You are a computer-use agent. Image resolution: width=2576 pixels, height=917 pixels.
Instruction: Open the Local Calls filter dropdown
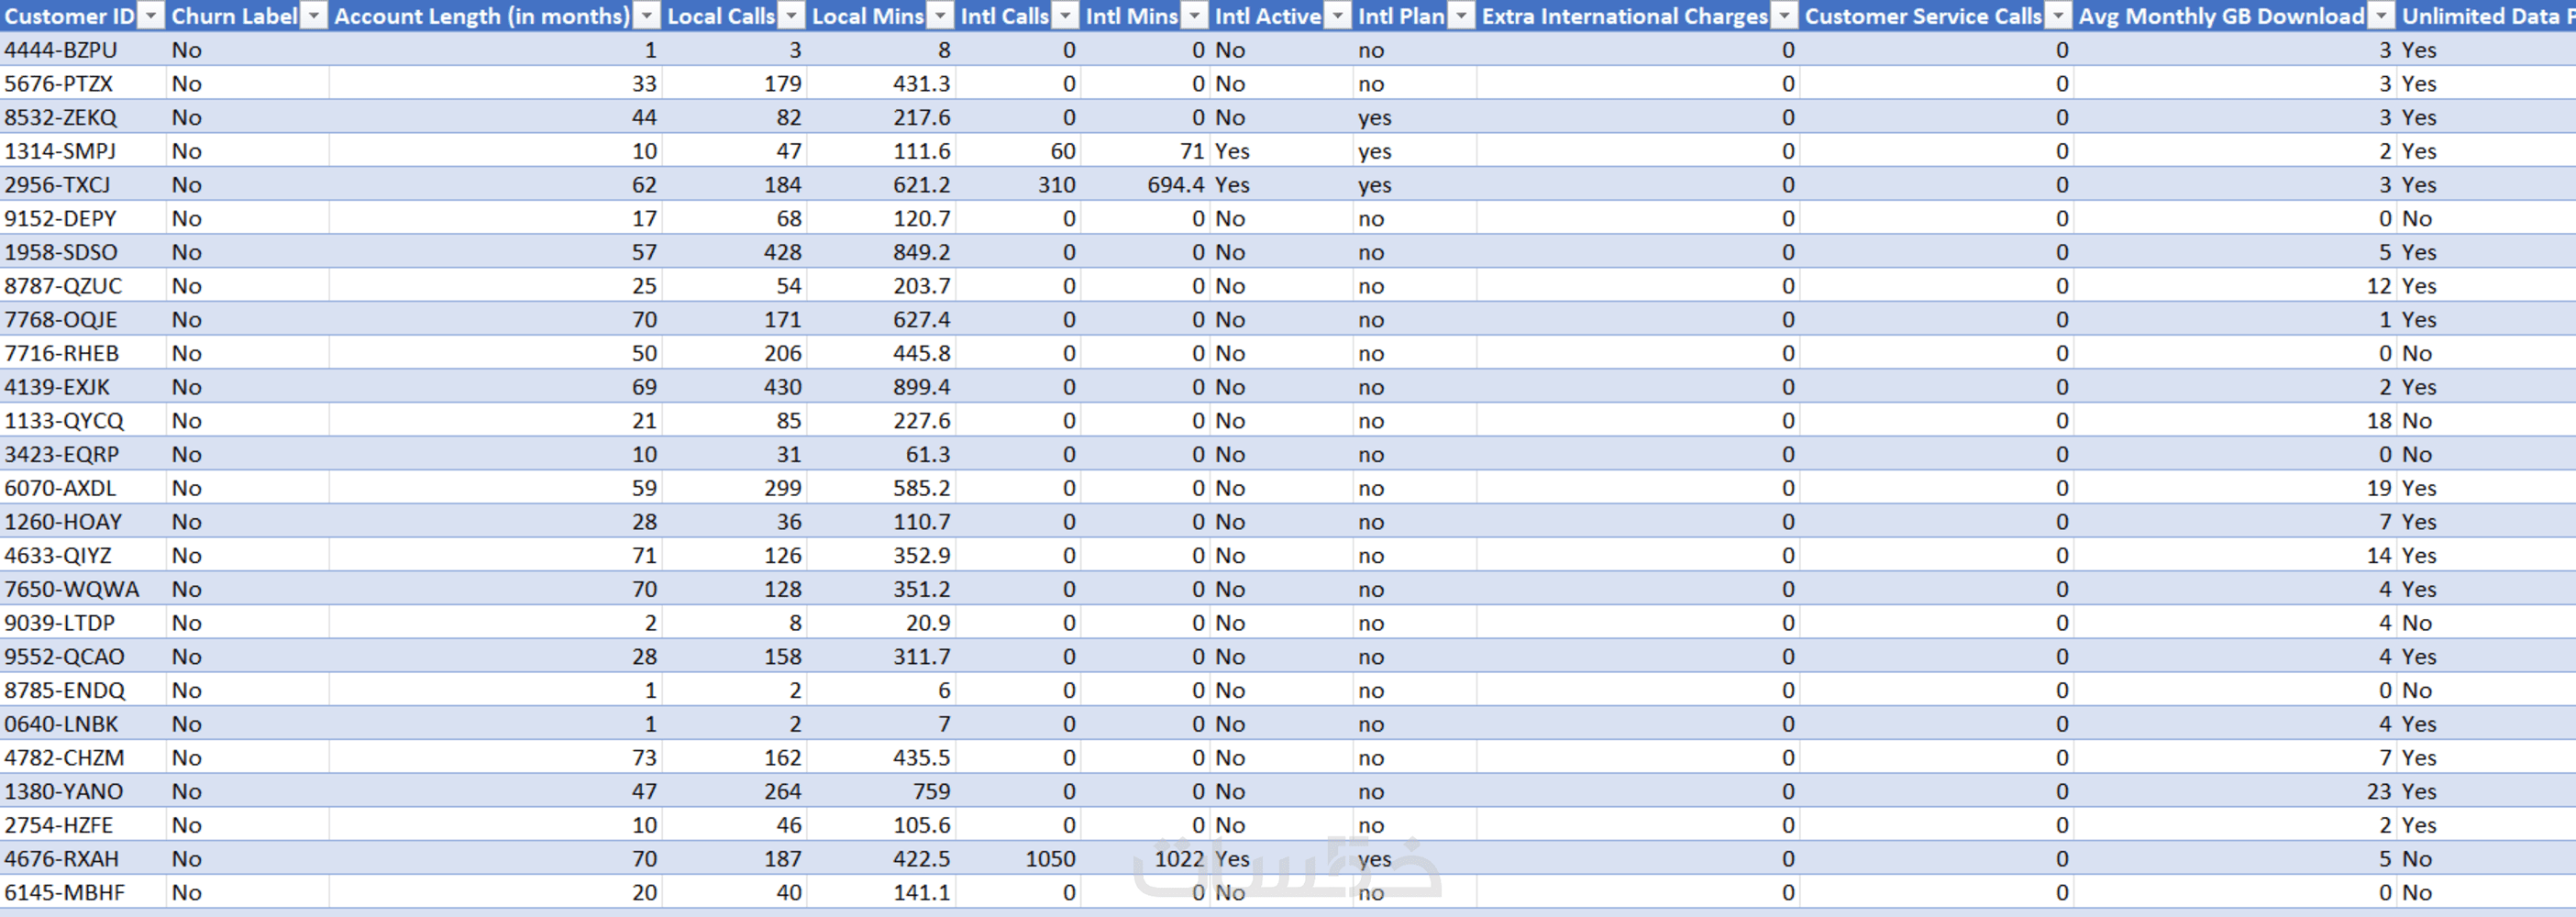pyautogui.click(x=792, y=16)
